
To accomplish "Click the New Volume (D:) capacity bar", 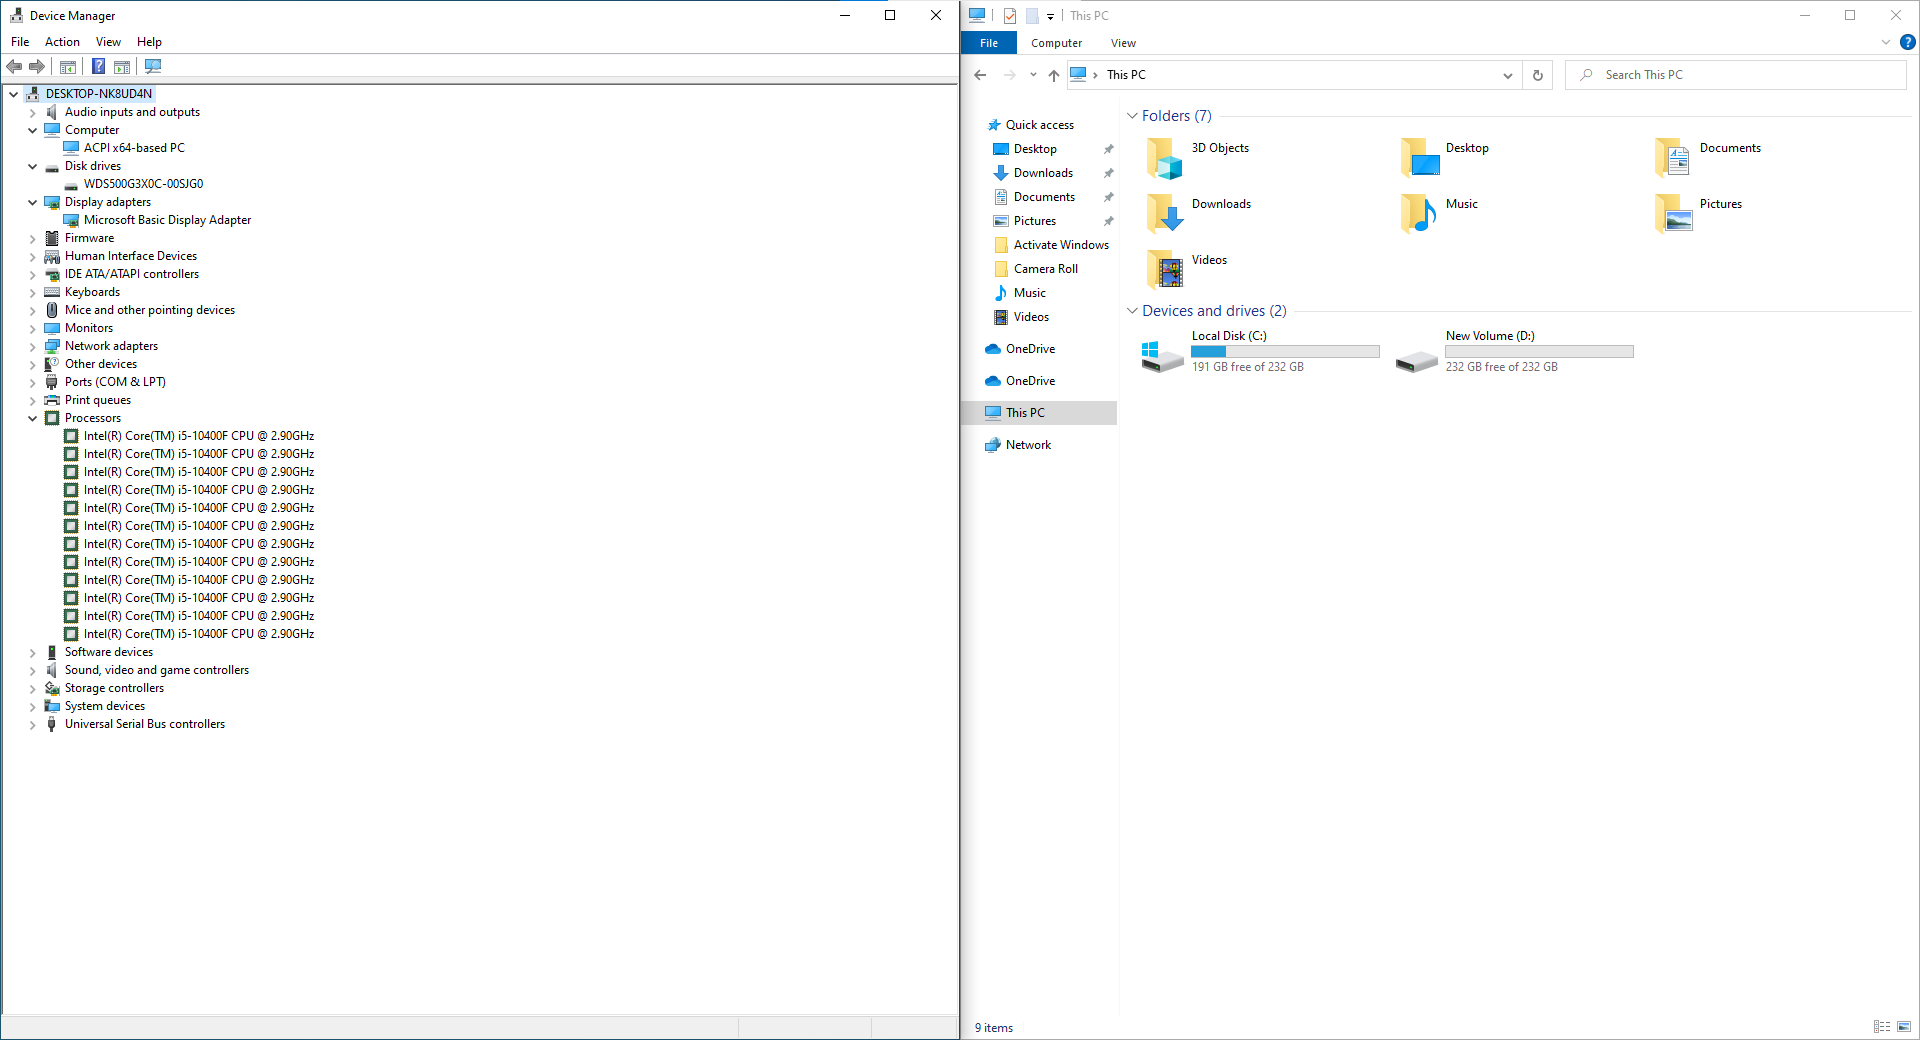I will point(1539,352).
